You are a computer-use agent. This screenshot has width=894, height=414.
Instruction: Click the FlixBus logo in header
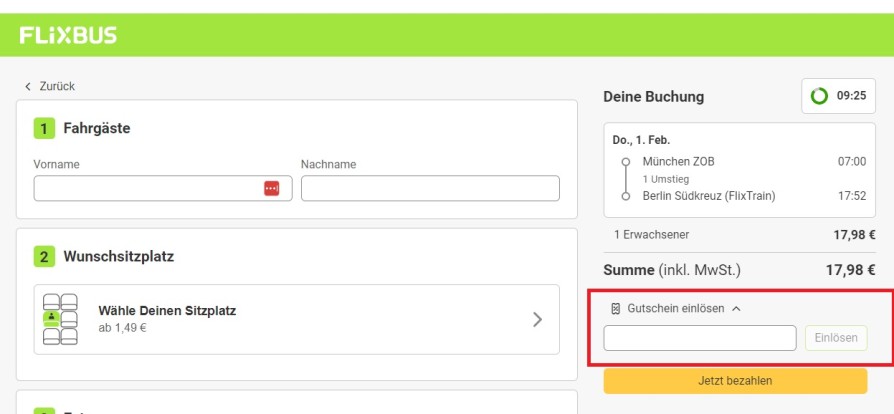click(x=68, y=35)
